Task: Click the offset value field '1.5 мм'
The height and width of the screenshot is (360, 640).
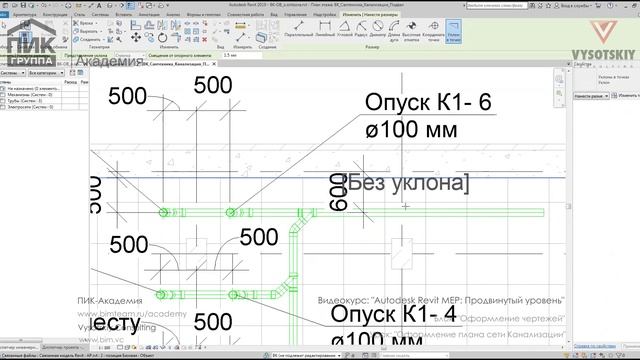Action: tap(242, 55)
